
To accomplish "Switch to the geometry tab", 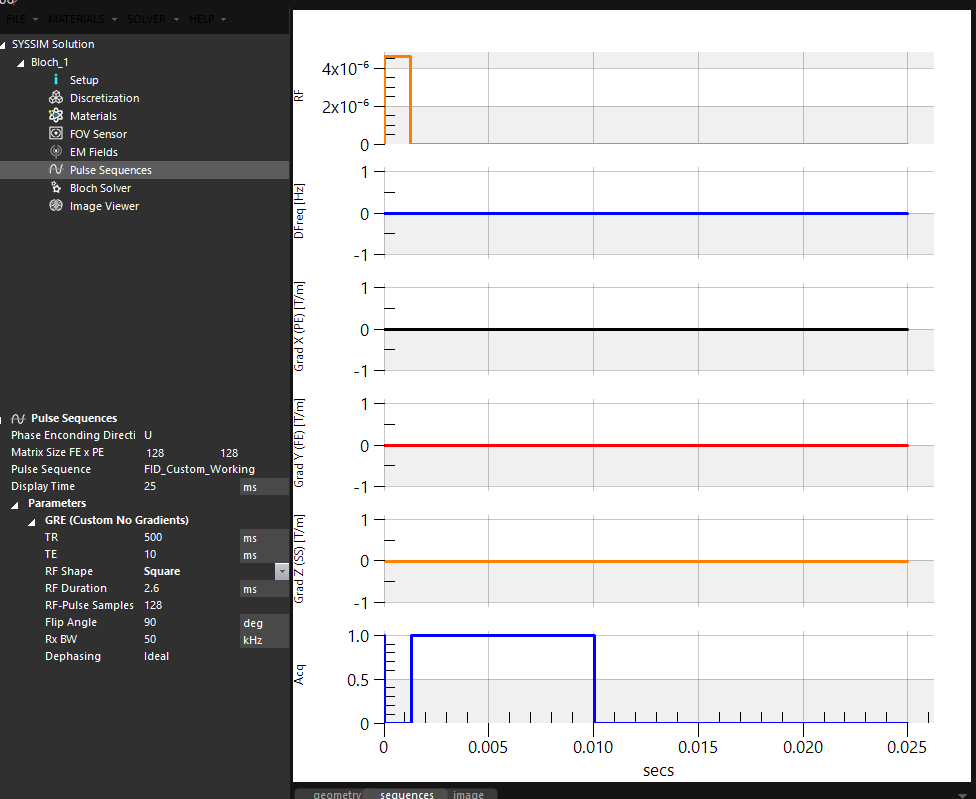I will [x=337, y=795].
